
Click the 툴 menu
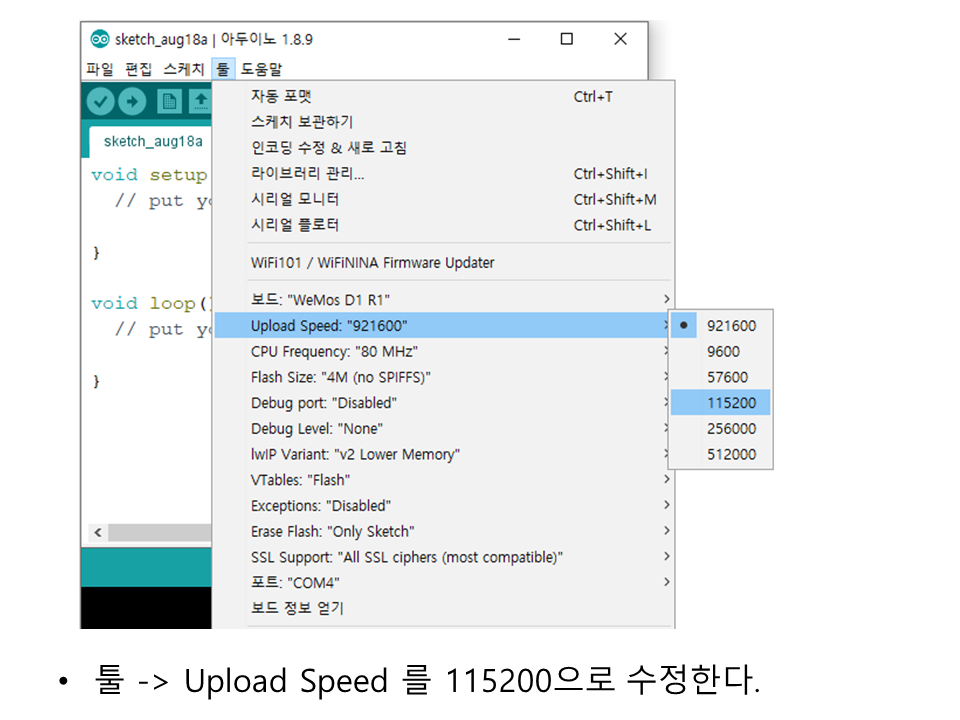click(x=223, y=69)
